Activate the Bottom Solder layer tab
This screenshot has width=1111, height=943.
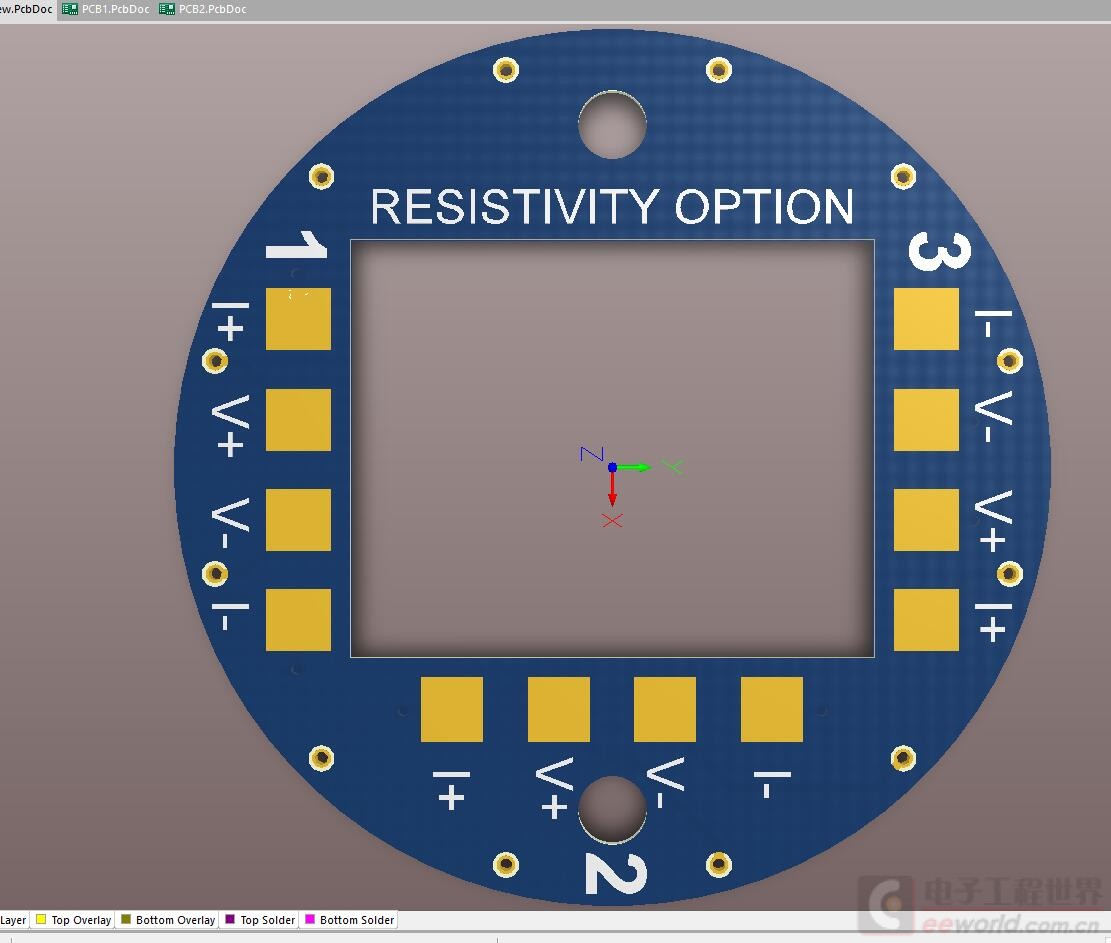[x=349, y=920]
